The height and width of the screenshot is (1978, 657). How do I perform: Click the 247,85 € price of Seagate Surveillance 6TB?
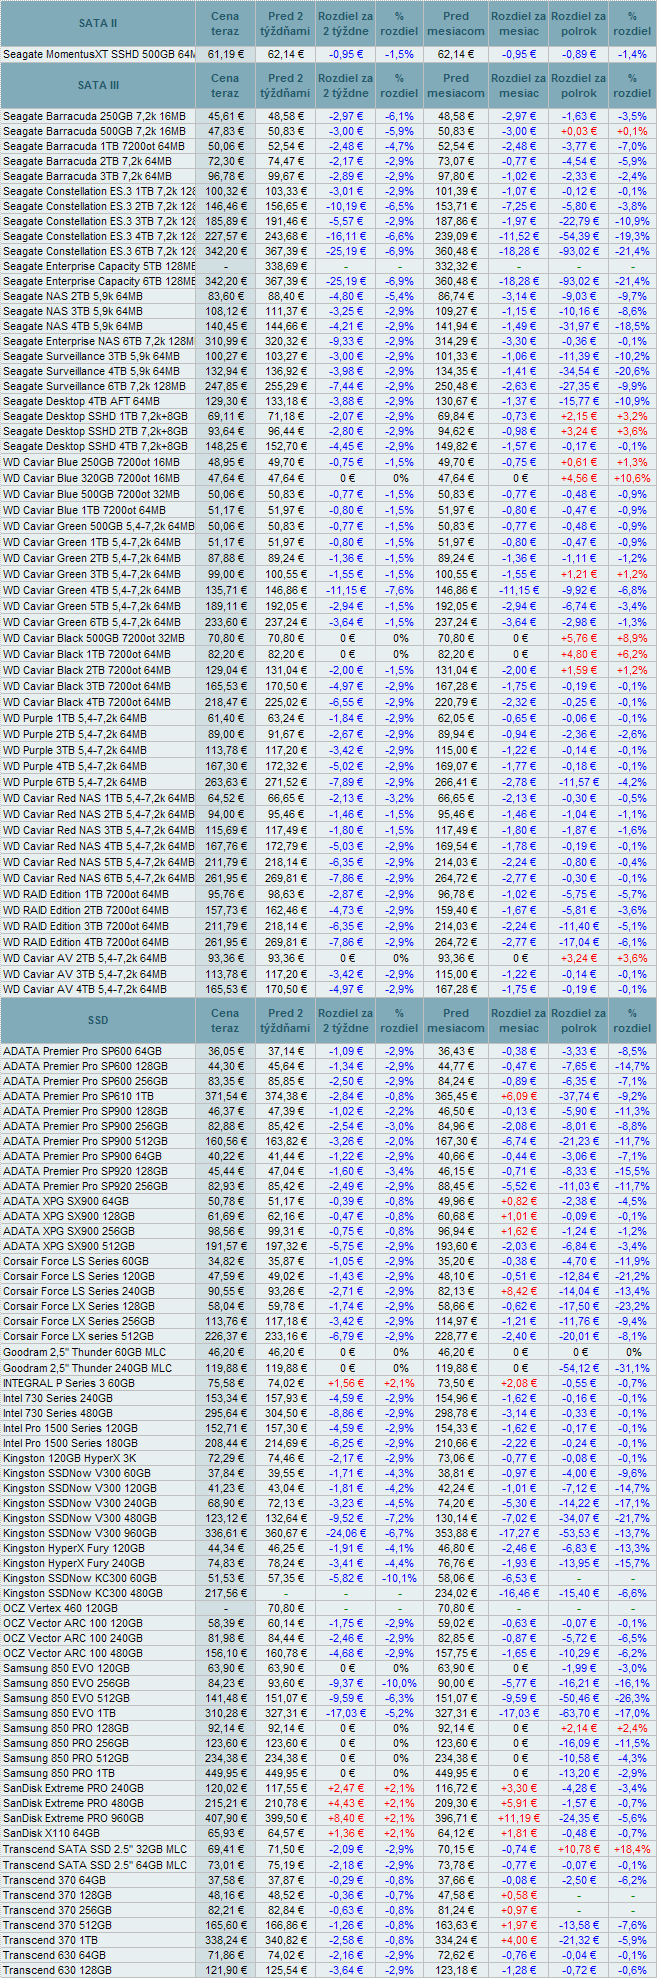pos(225,386)
